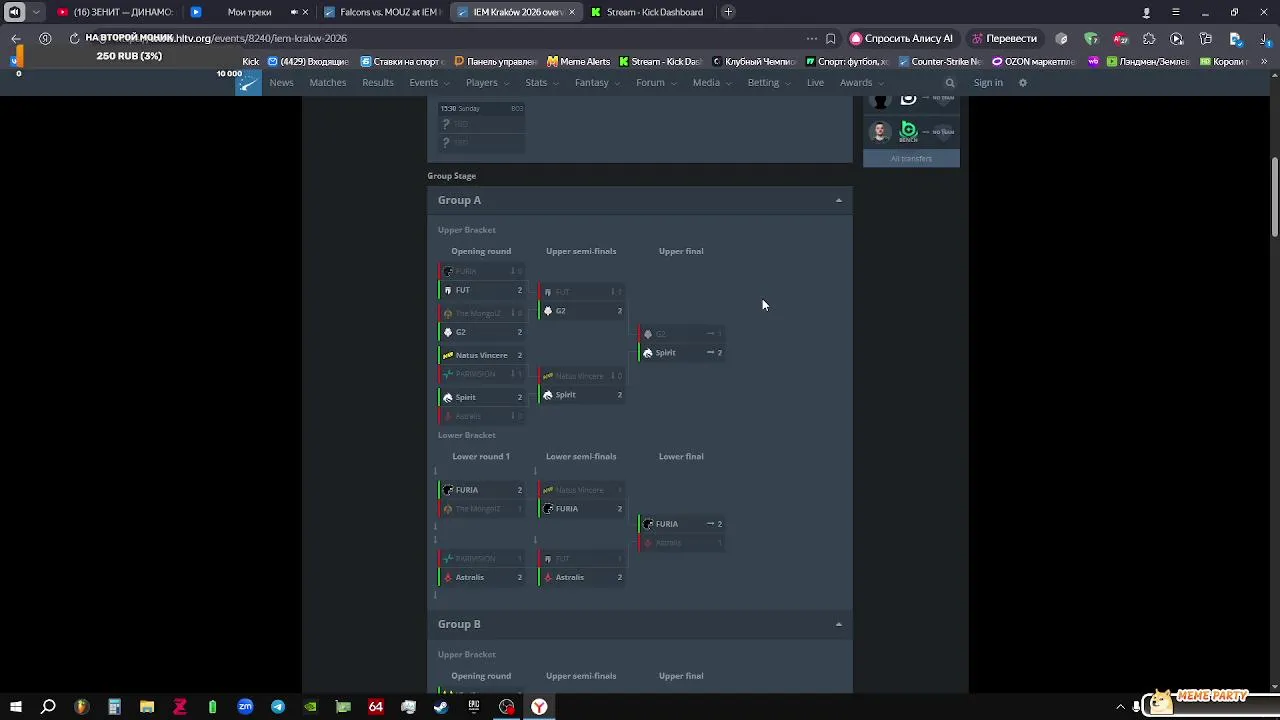Screen dimensions: 1280x720
Task: Click the Перевести translate button
Action: [1004, 38]
